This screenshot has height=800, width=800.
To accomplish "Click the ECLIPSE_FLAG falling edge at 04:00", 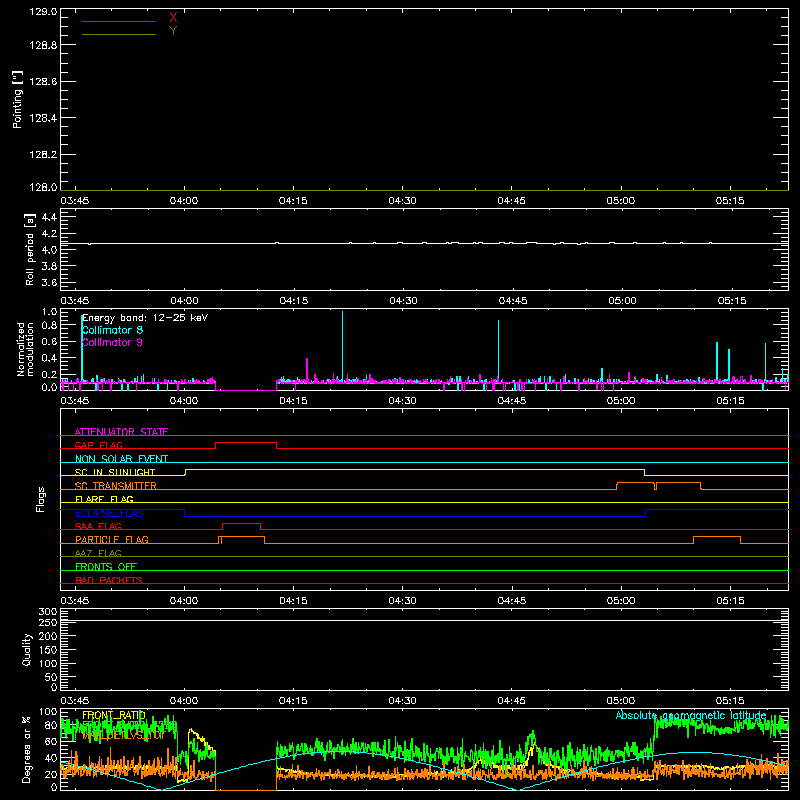I will pos(184,513).
